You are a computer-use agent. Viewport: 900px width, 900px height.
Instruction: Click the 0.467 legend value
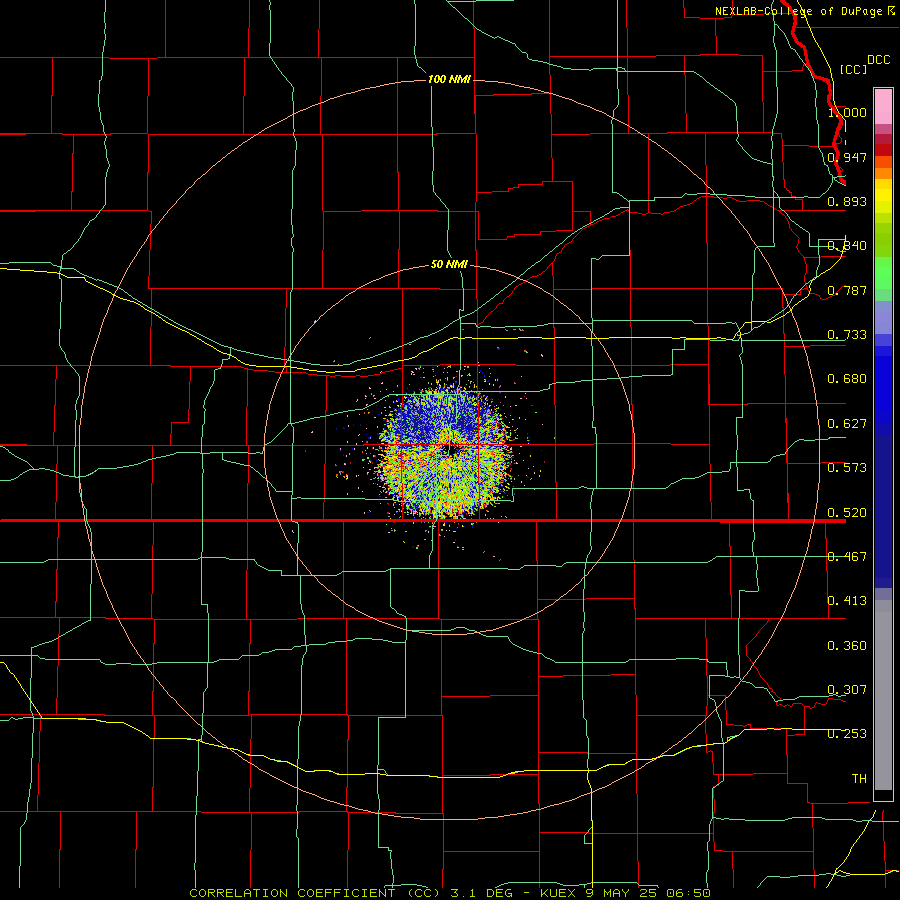pyautogui.click(x=847, y=557)
